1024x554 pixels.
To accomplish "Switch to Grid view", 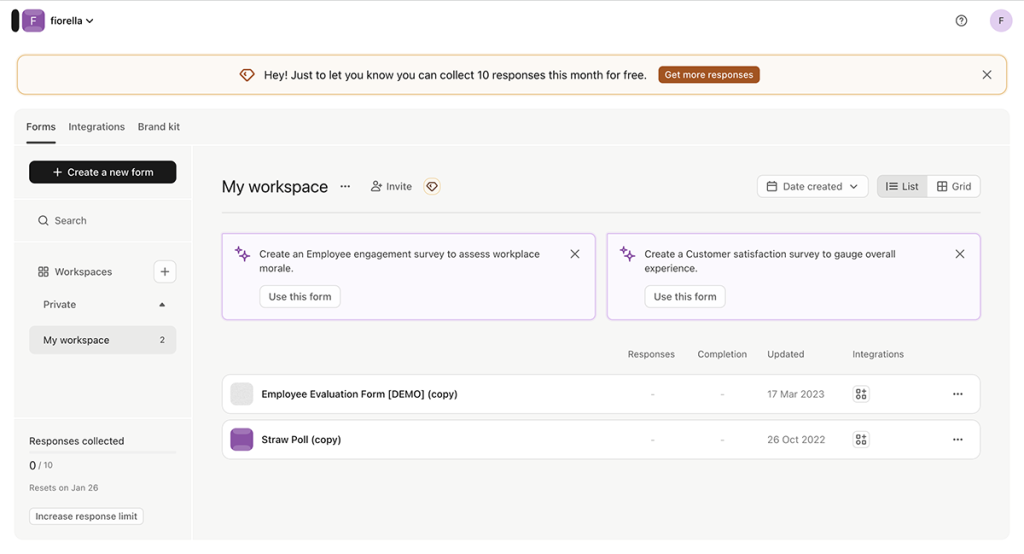I will click(954, 187).
